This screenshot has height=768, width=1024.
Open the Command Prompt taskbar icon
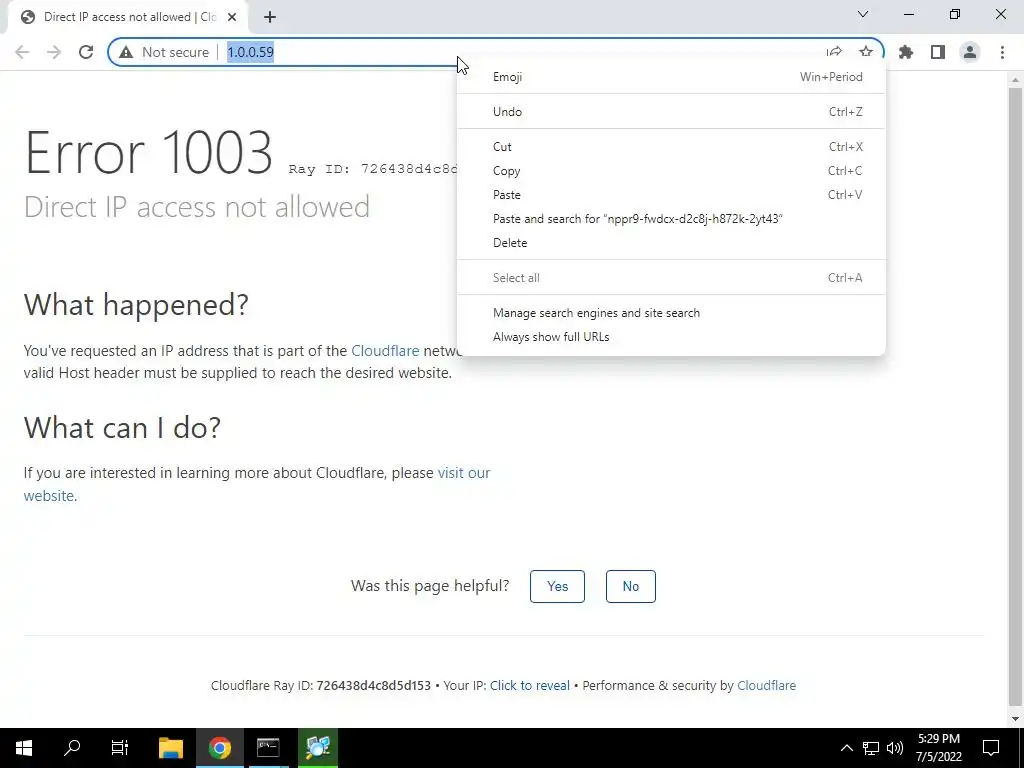(268, 748)
